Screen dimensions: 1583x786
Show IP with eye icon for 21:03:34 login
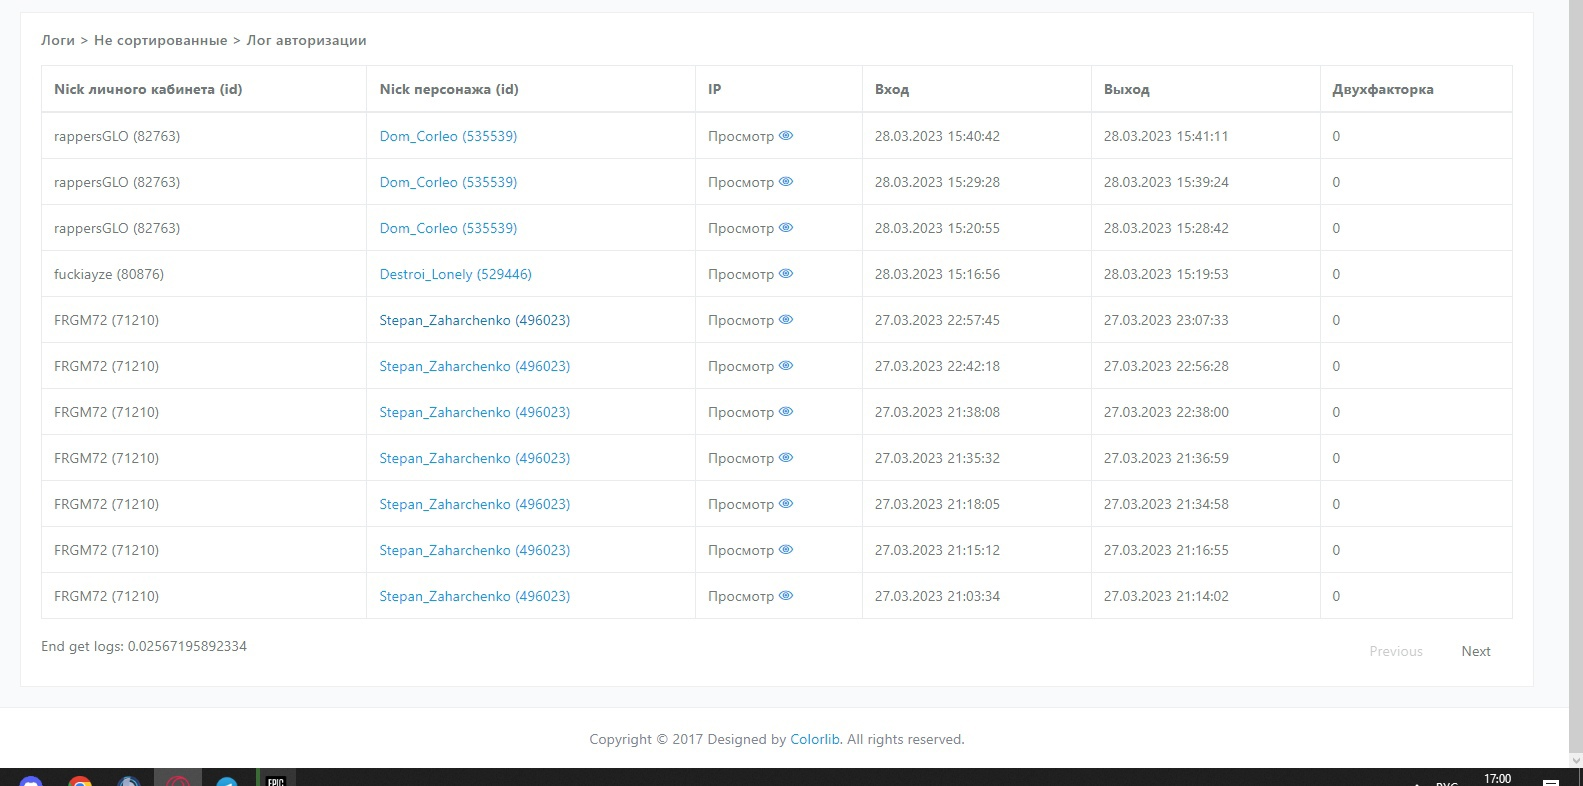click(786, 596)
